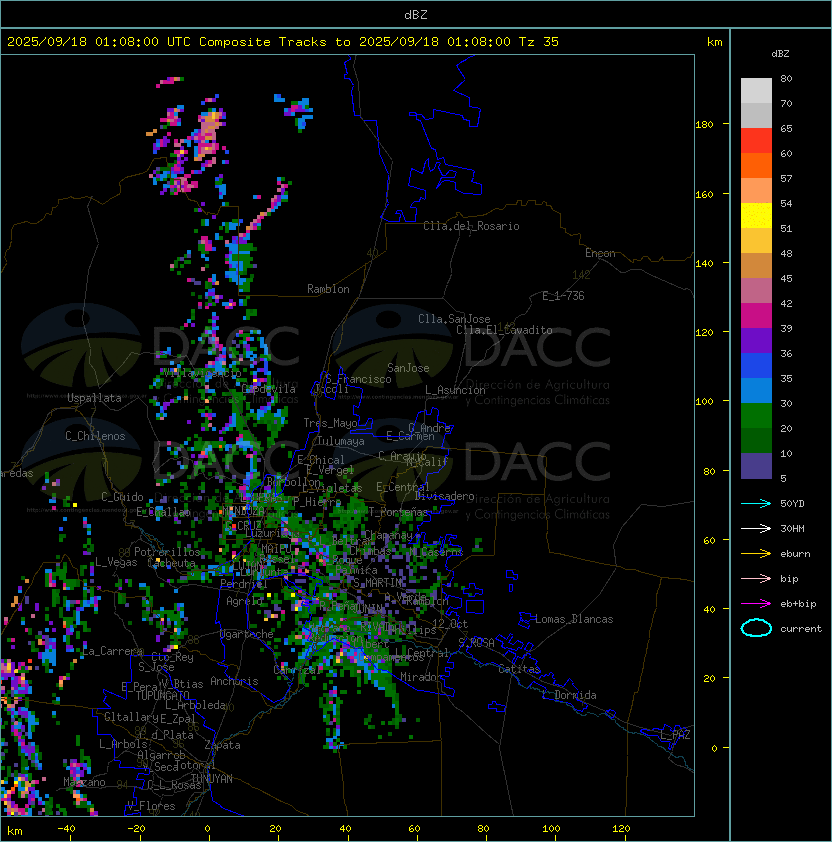The height and width of the screenshot is (842, 832).
Task: Click the magenta eb+bip arrow legend icon
Action: pyautogui.click(x=756, y=604)
